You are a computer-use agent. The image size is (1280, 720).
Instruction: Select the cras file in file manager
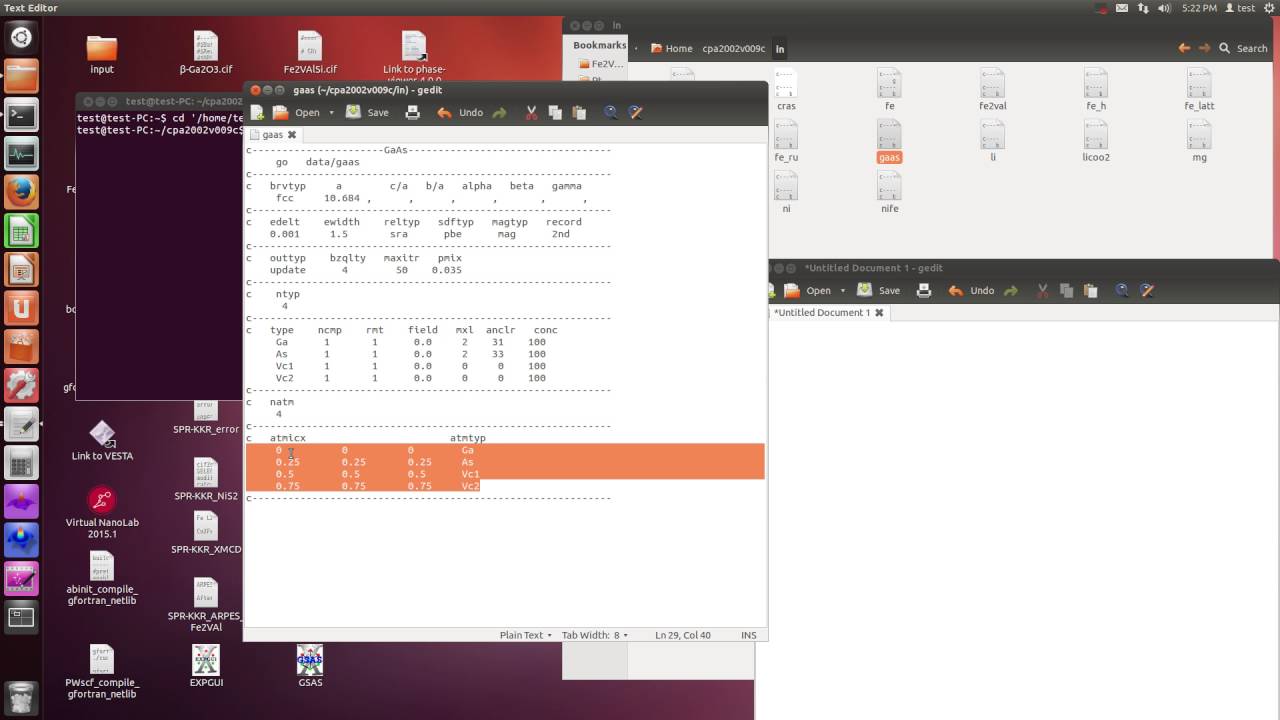(x=786, y=90)
